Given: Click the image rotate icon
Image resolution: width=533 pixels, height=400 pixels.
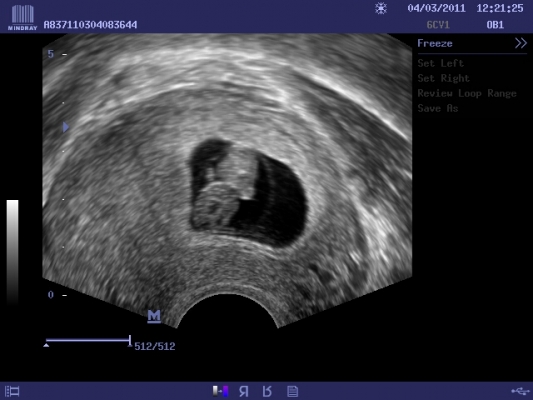Looking at the screenshot, I should point(267,392).
